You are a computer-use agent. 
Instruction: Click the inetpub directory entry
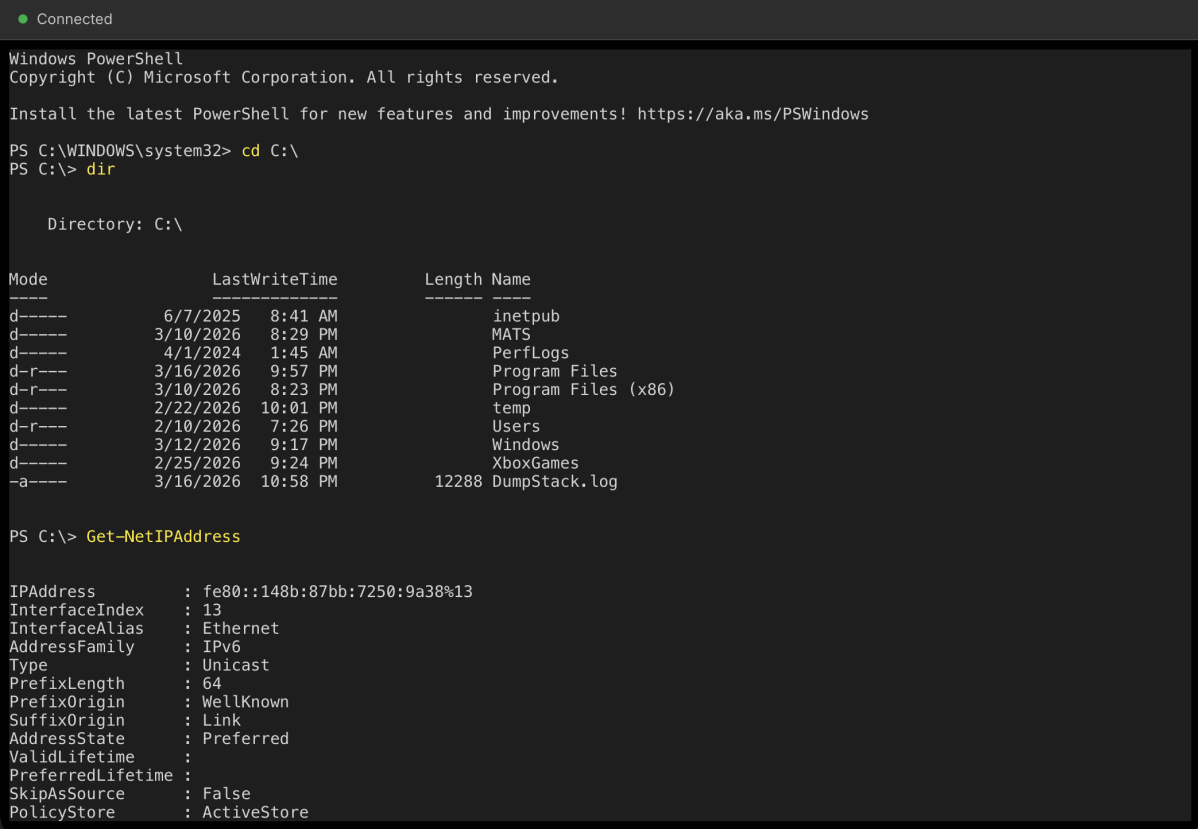pos(526,315)
